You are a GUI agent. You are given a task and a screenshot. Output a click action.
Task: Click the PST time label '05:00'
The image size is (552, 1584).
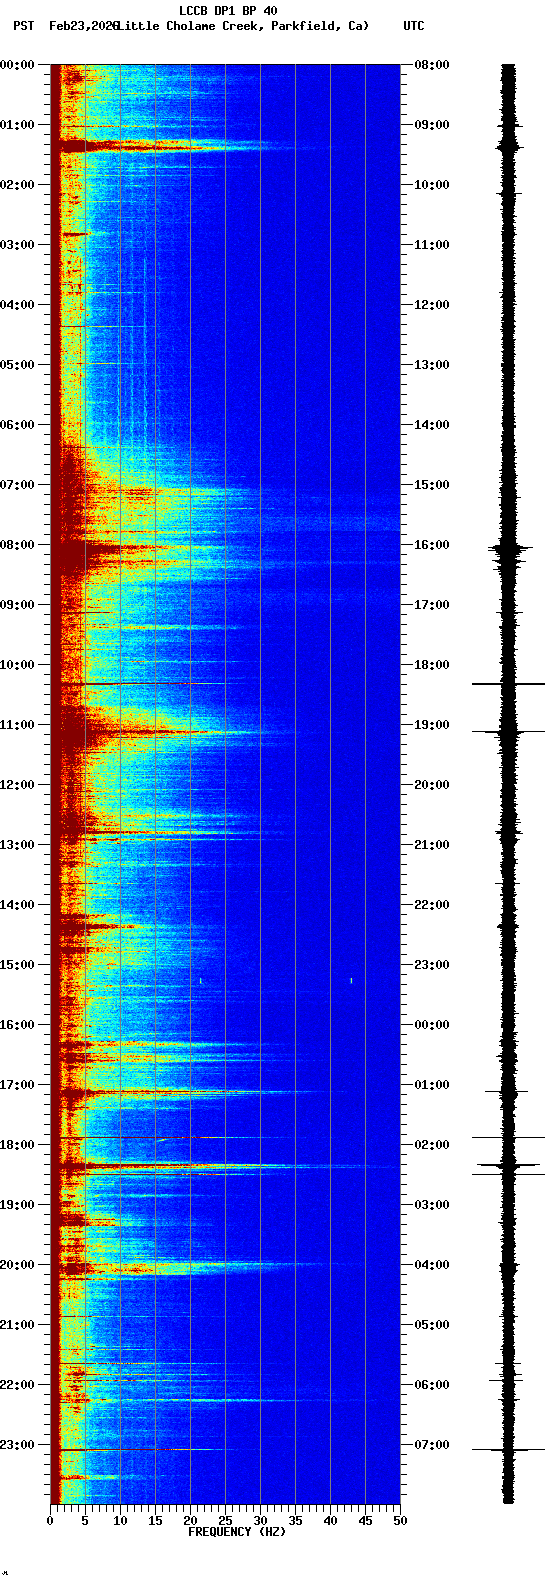click(17, 365)
